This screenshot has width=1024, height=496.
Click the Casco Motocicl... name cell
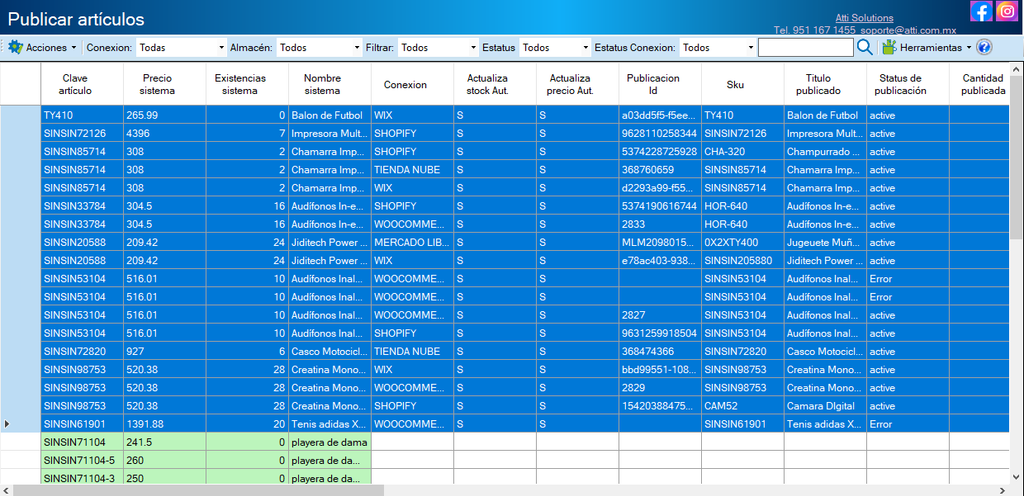tap(330, 351)
